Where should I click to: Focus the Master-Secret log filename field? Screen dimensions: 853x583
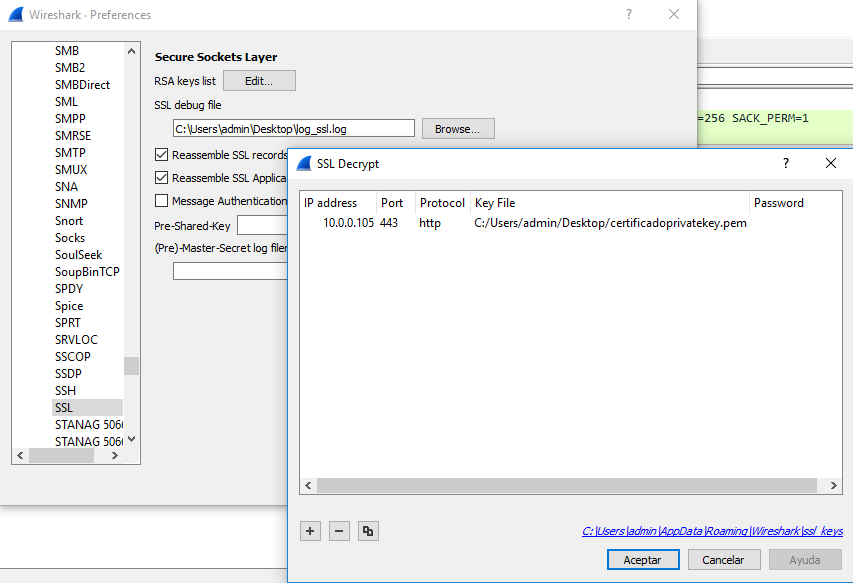coord(230,271)
